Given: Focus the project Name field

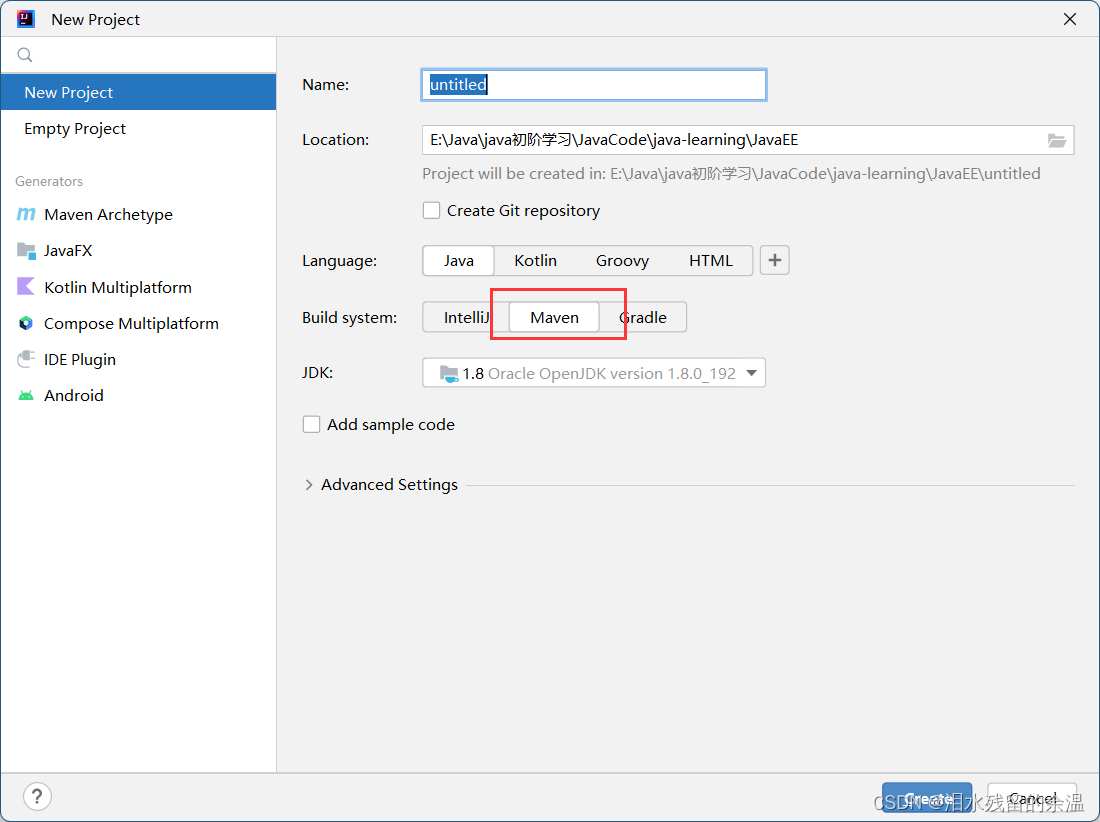Looking at the screenshot, I should pos(593,85).
